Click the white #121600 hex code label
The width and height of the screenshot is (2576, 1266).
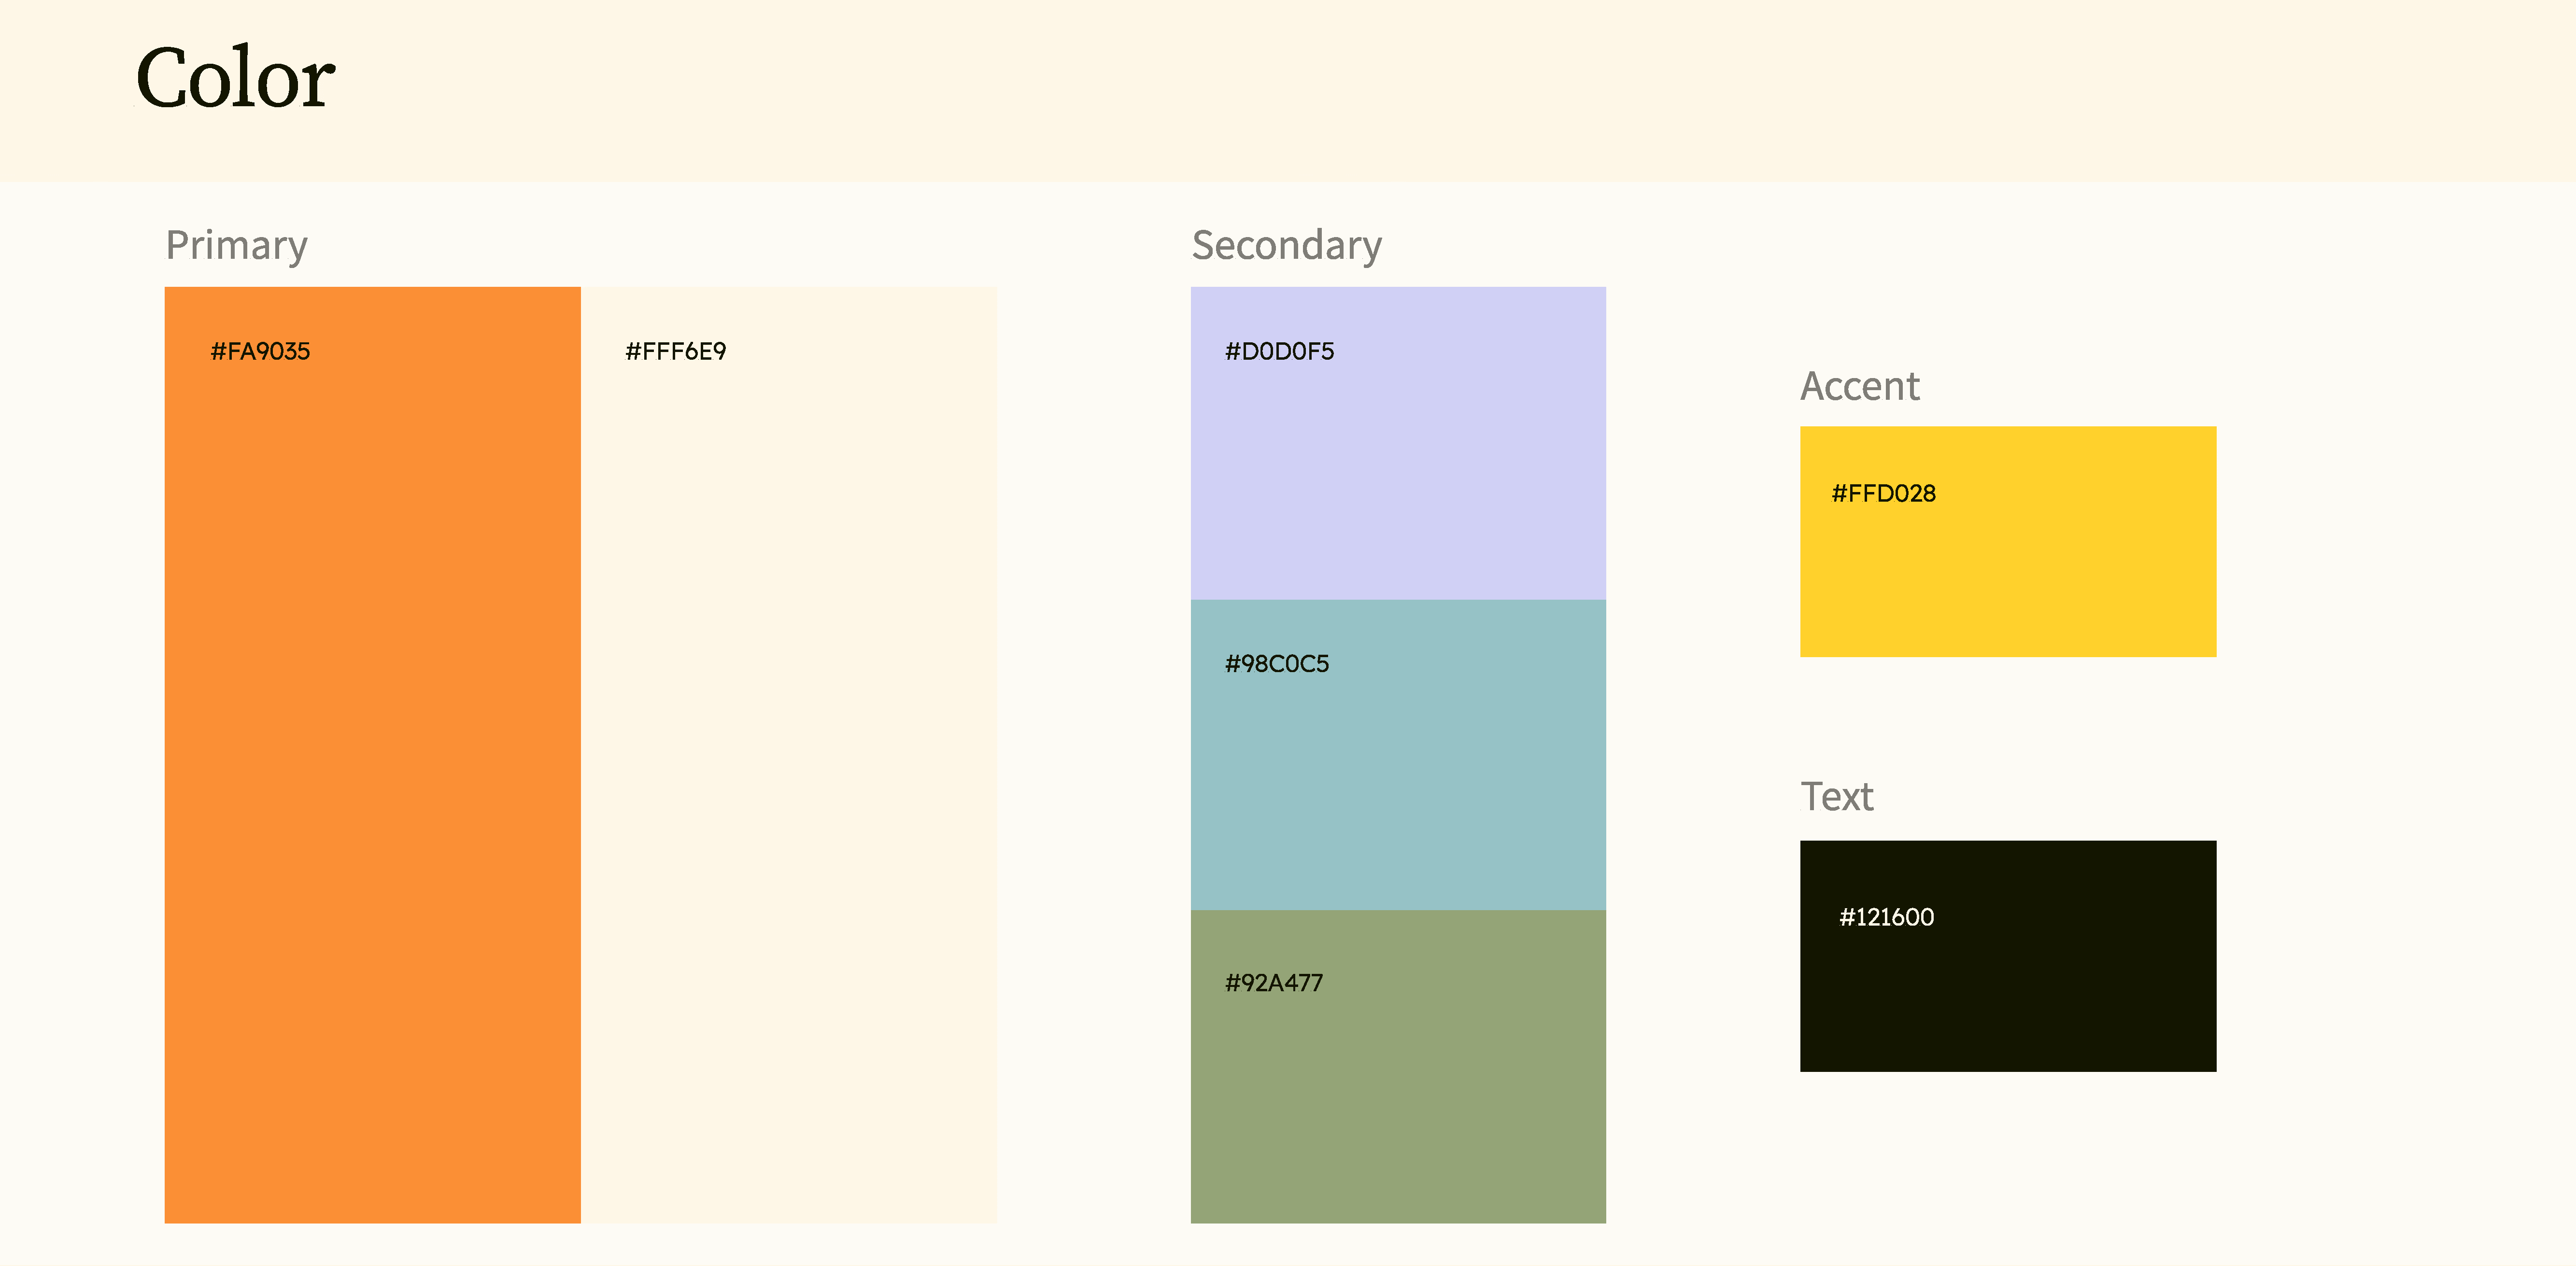pyautogui.click(x=1886, y=917)
